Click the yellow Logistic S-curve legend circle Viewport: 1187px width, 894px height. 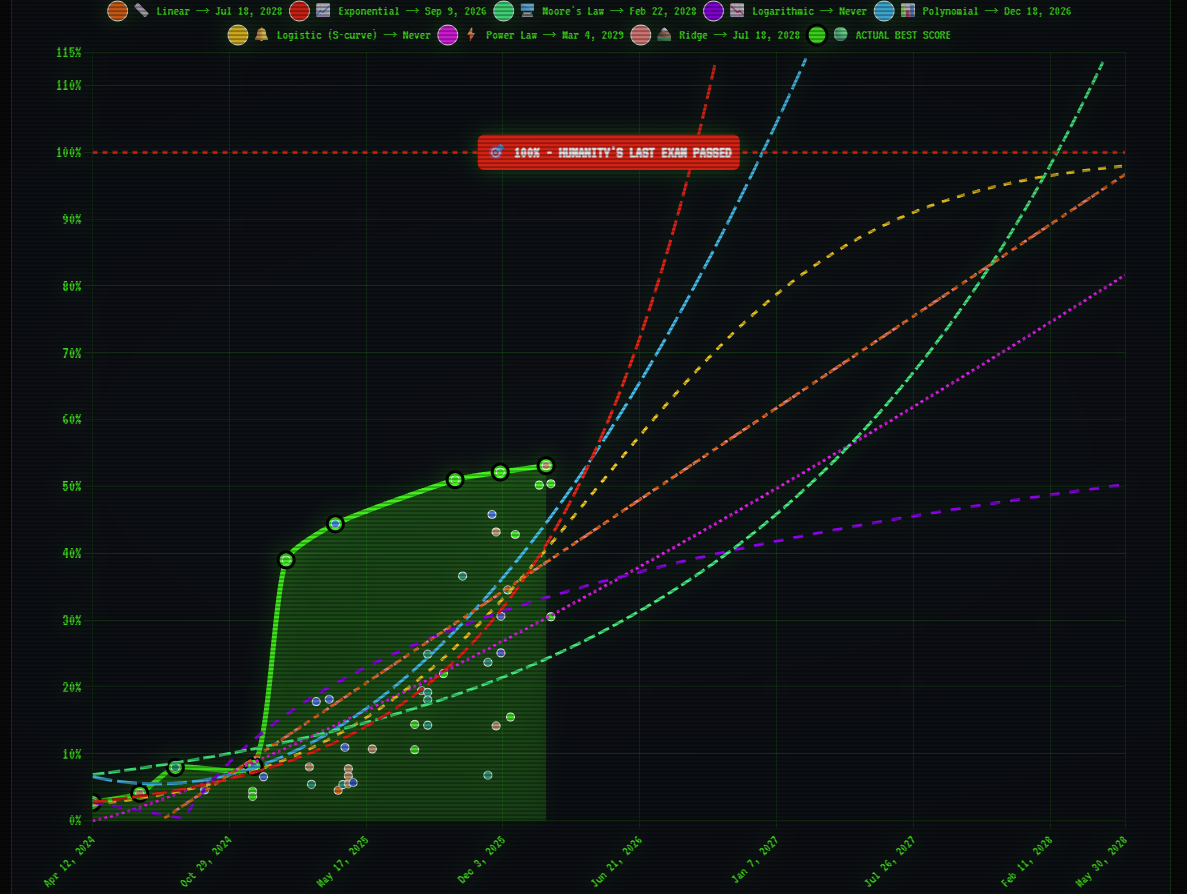(237, 35)
